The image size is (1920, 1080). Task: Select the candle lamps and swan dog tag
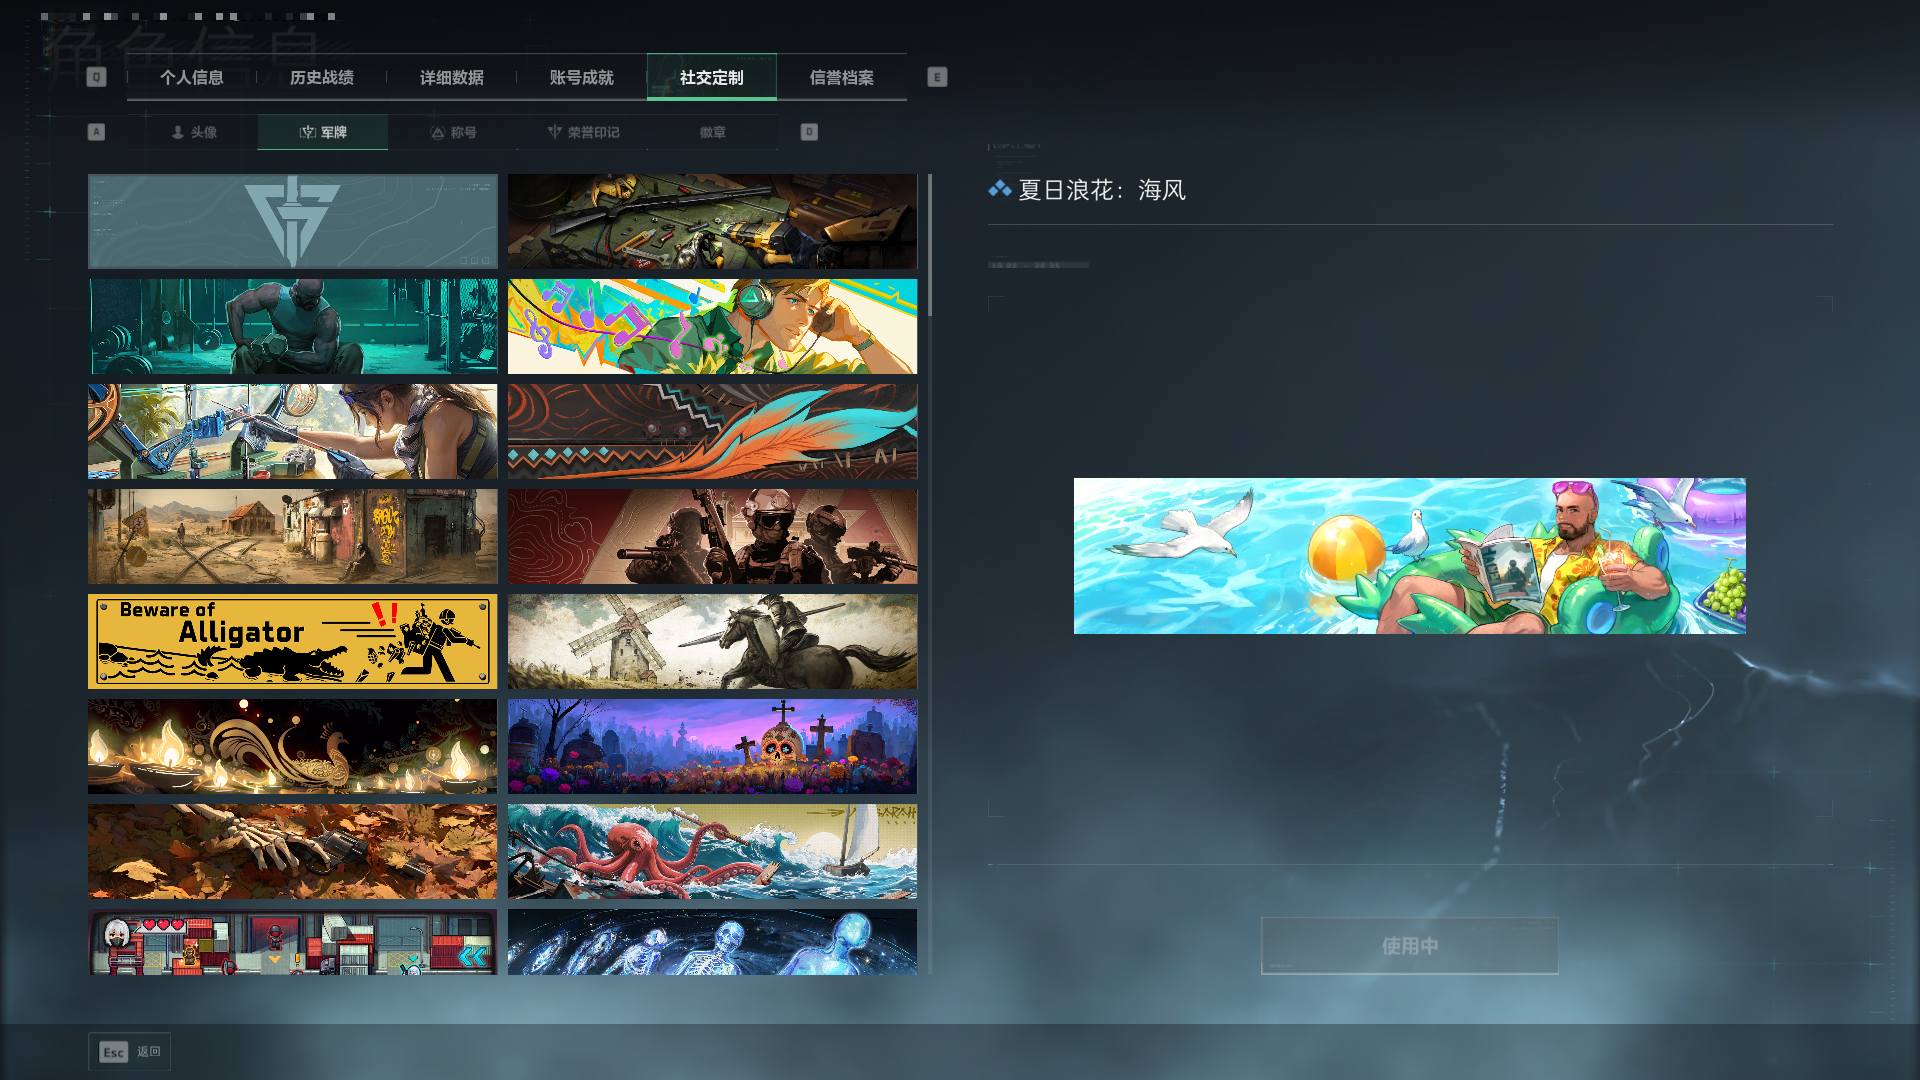click(x=292, y=747)
